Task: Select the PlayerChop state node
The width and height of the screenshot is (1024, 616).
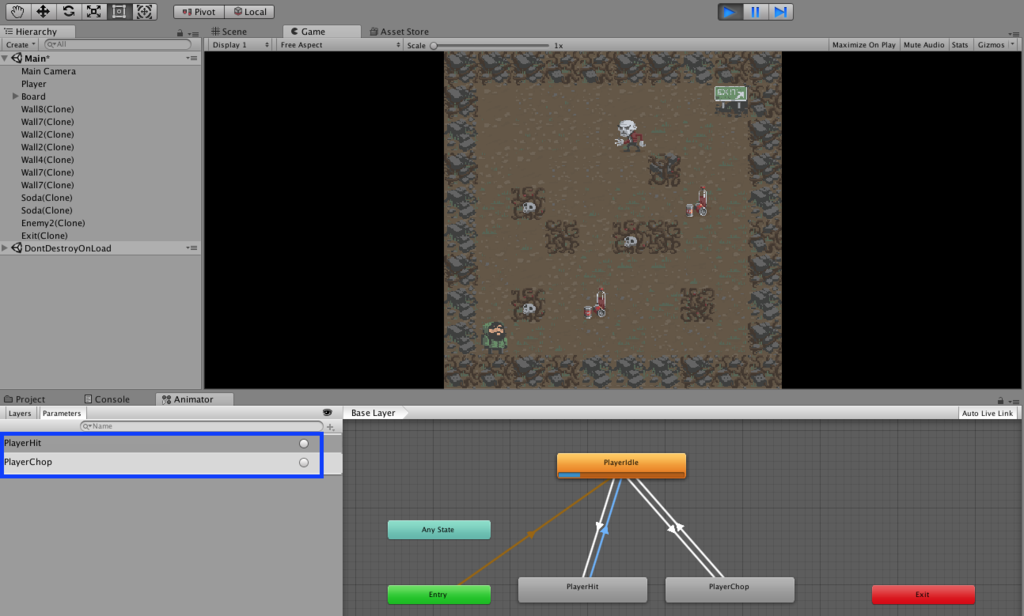Action: (729, 589)
